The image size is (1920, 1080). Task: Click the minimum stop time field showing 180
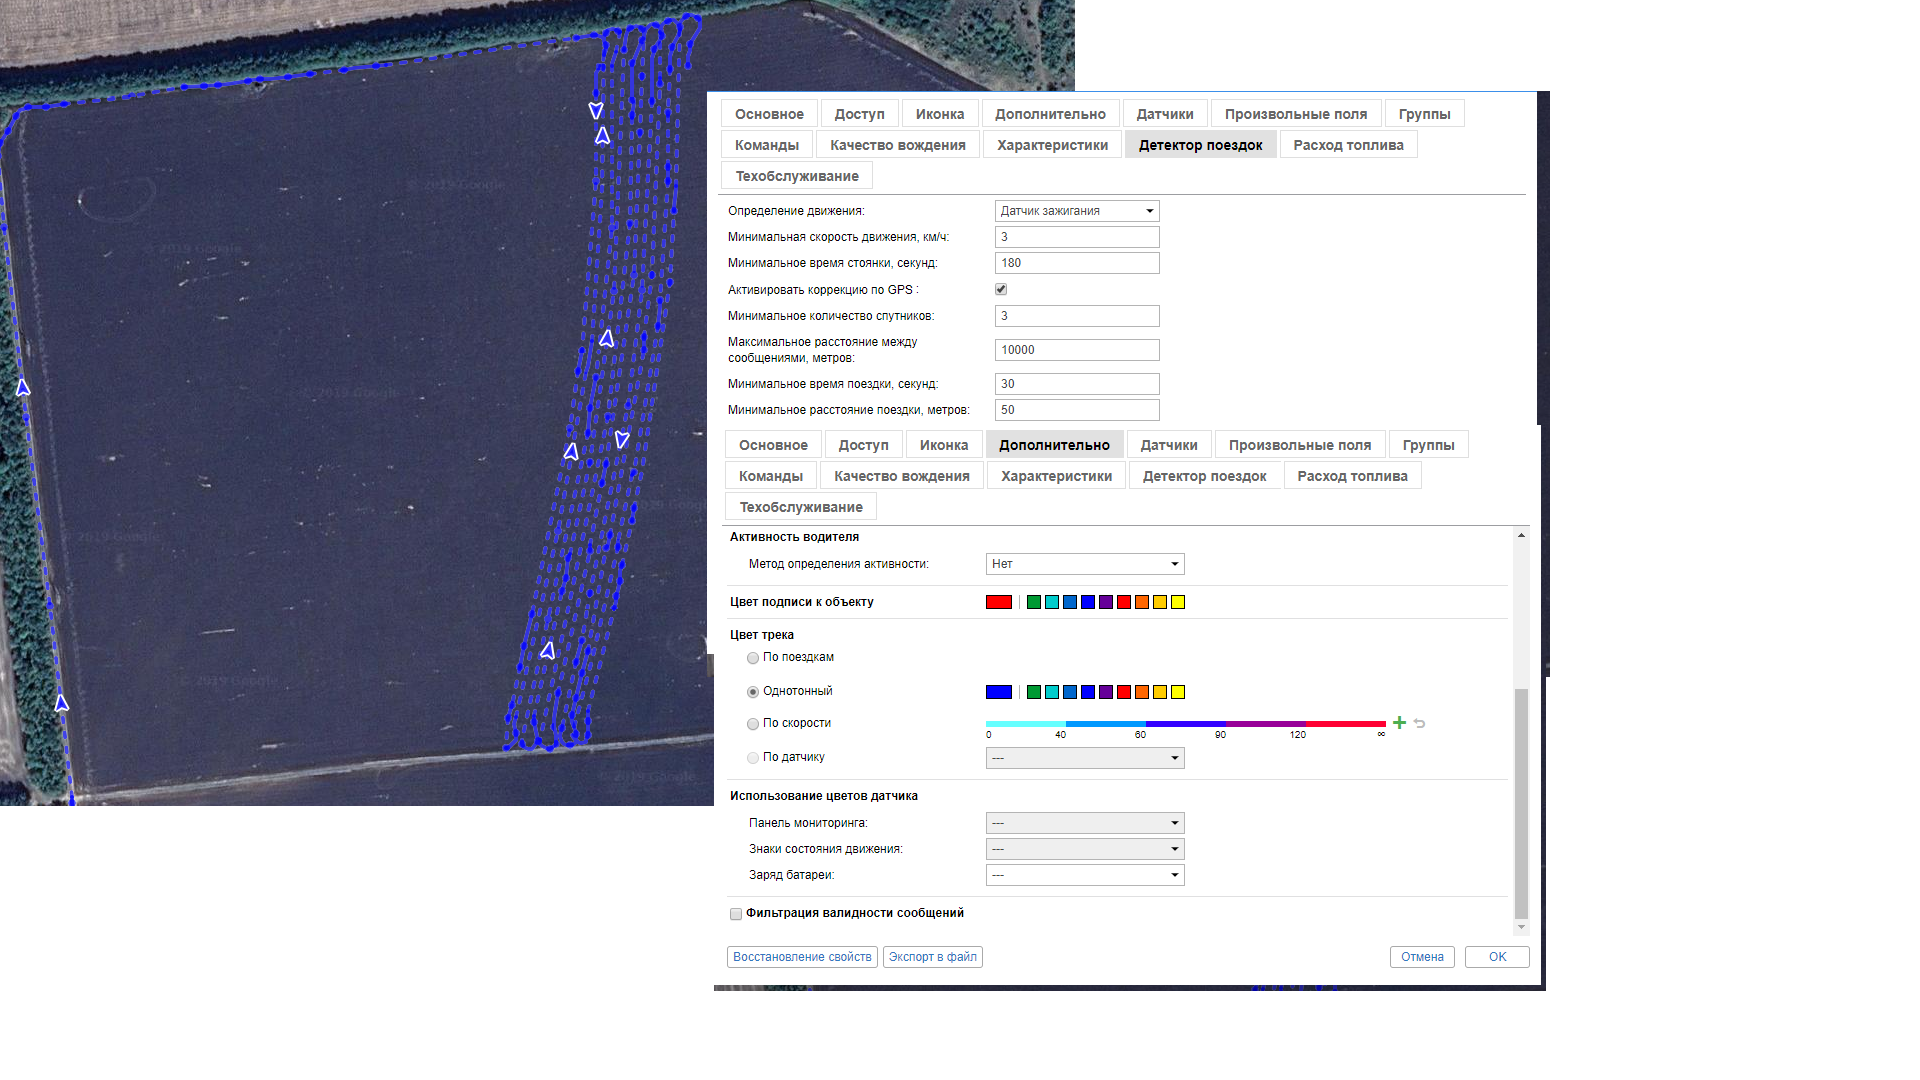(x=1077, y=263)
